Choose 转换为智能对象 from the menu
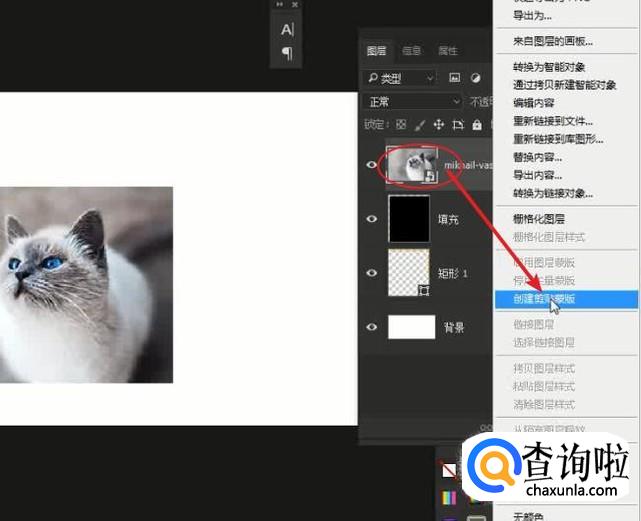 click(549, 67)
